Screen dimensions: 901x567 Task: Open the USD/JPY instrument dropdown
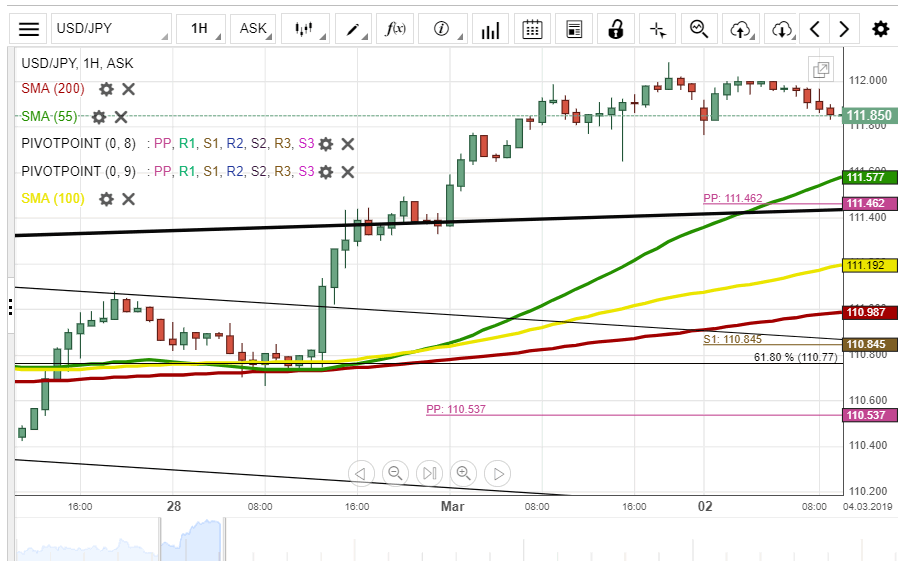click(110, 29)
